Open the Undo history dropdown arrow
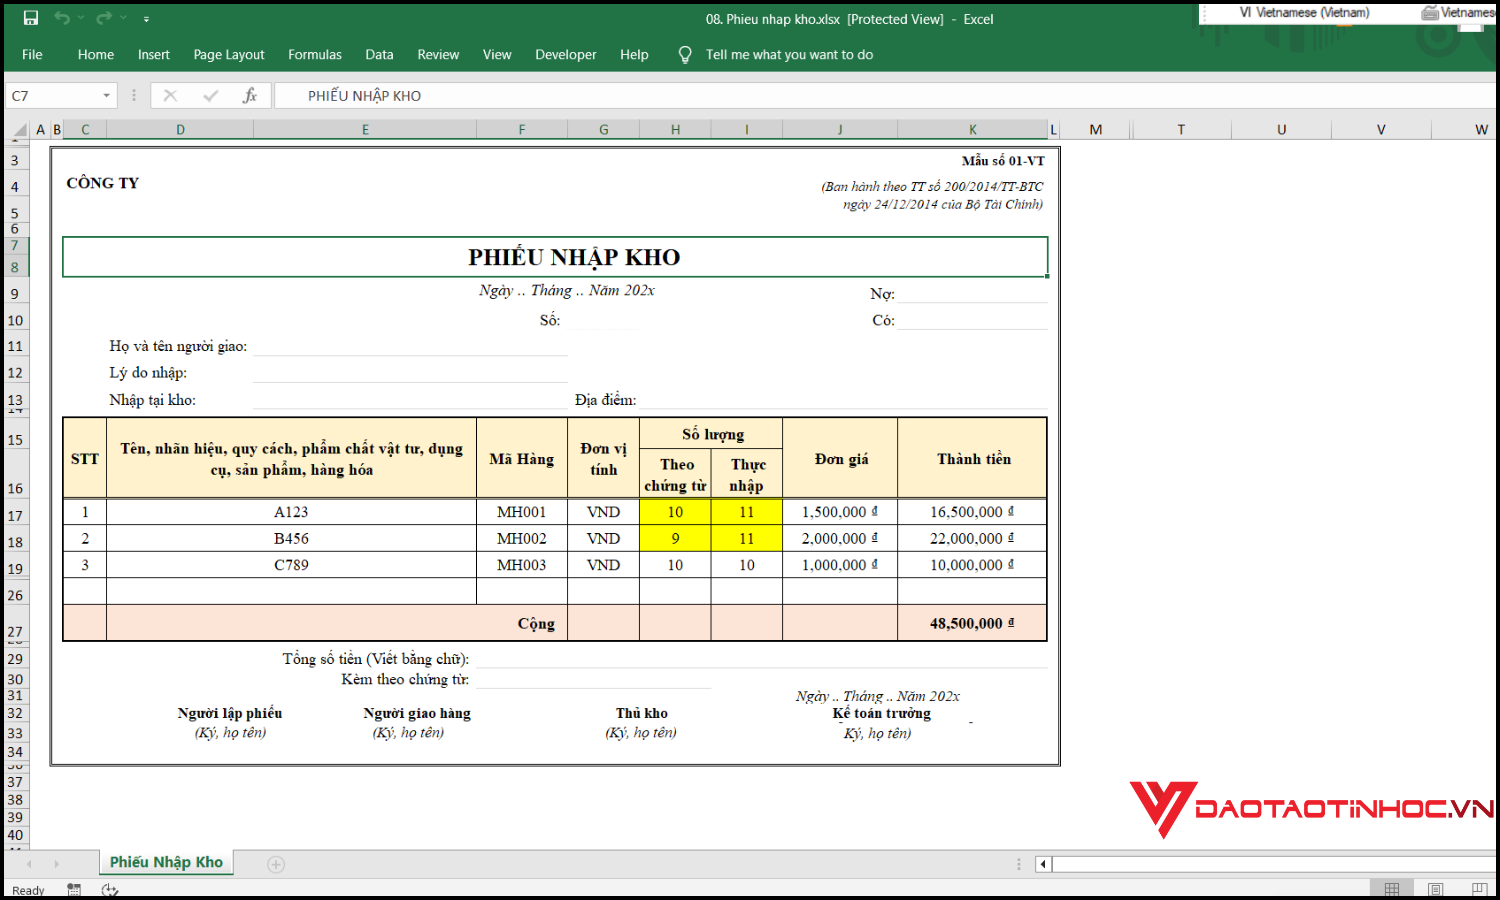Image resolution: width=1500 pixels, height=900 pixels. [x=80, y=19]
